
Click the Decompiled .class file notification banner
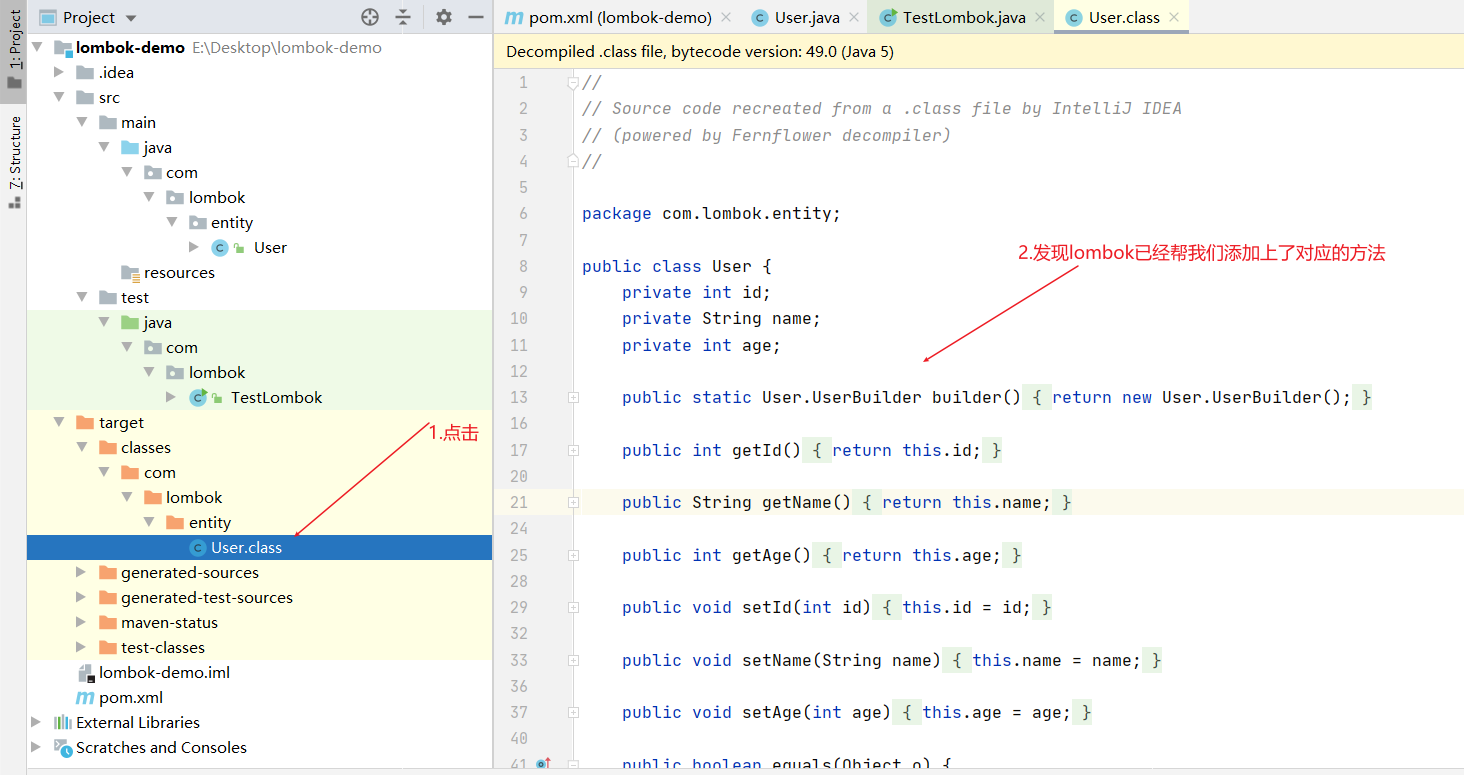coord(979,51)
